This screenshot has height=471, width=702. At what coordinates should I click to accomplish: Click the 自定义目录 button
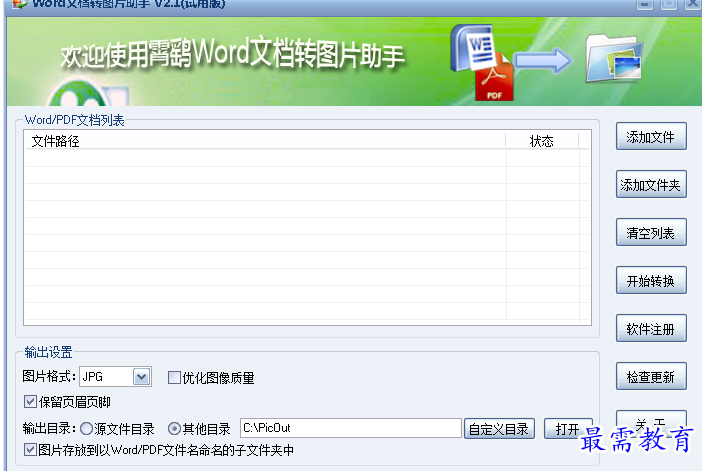coord(499,429)
